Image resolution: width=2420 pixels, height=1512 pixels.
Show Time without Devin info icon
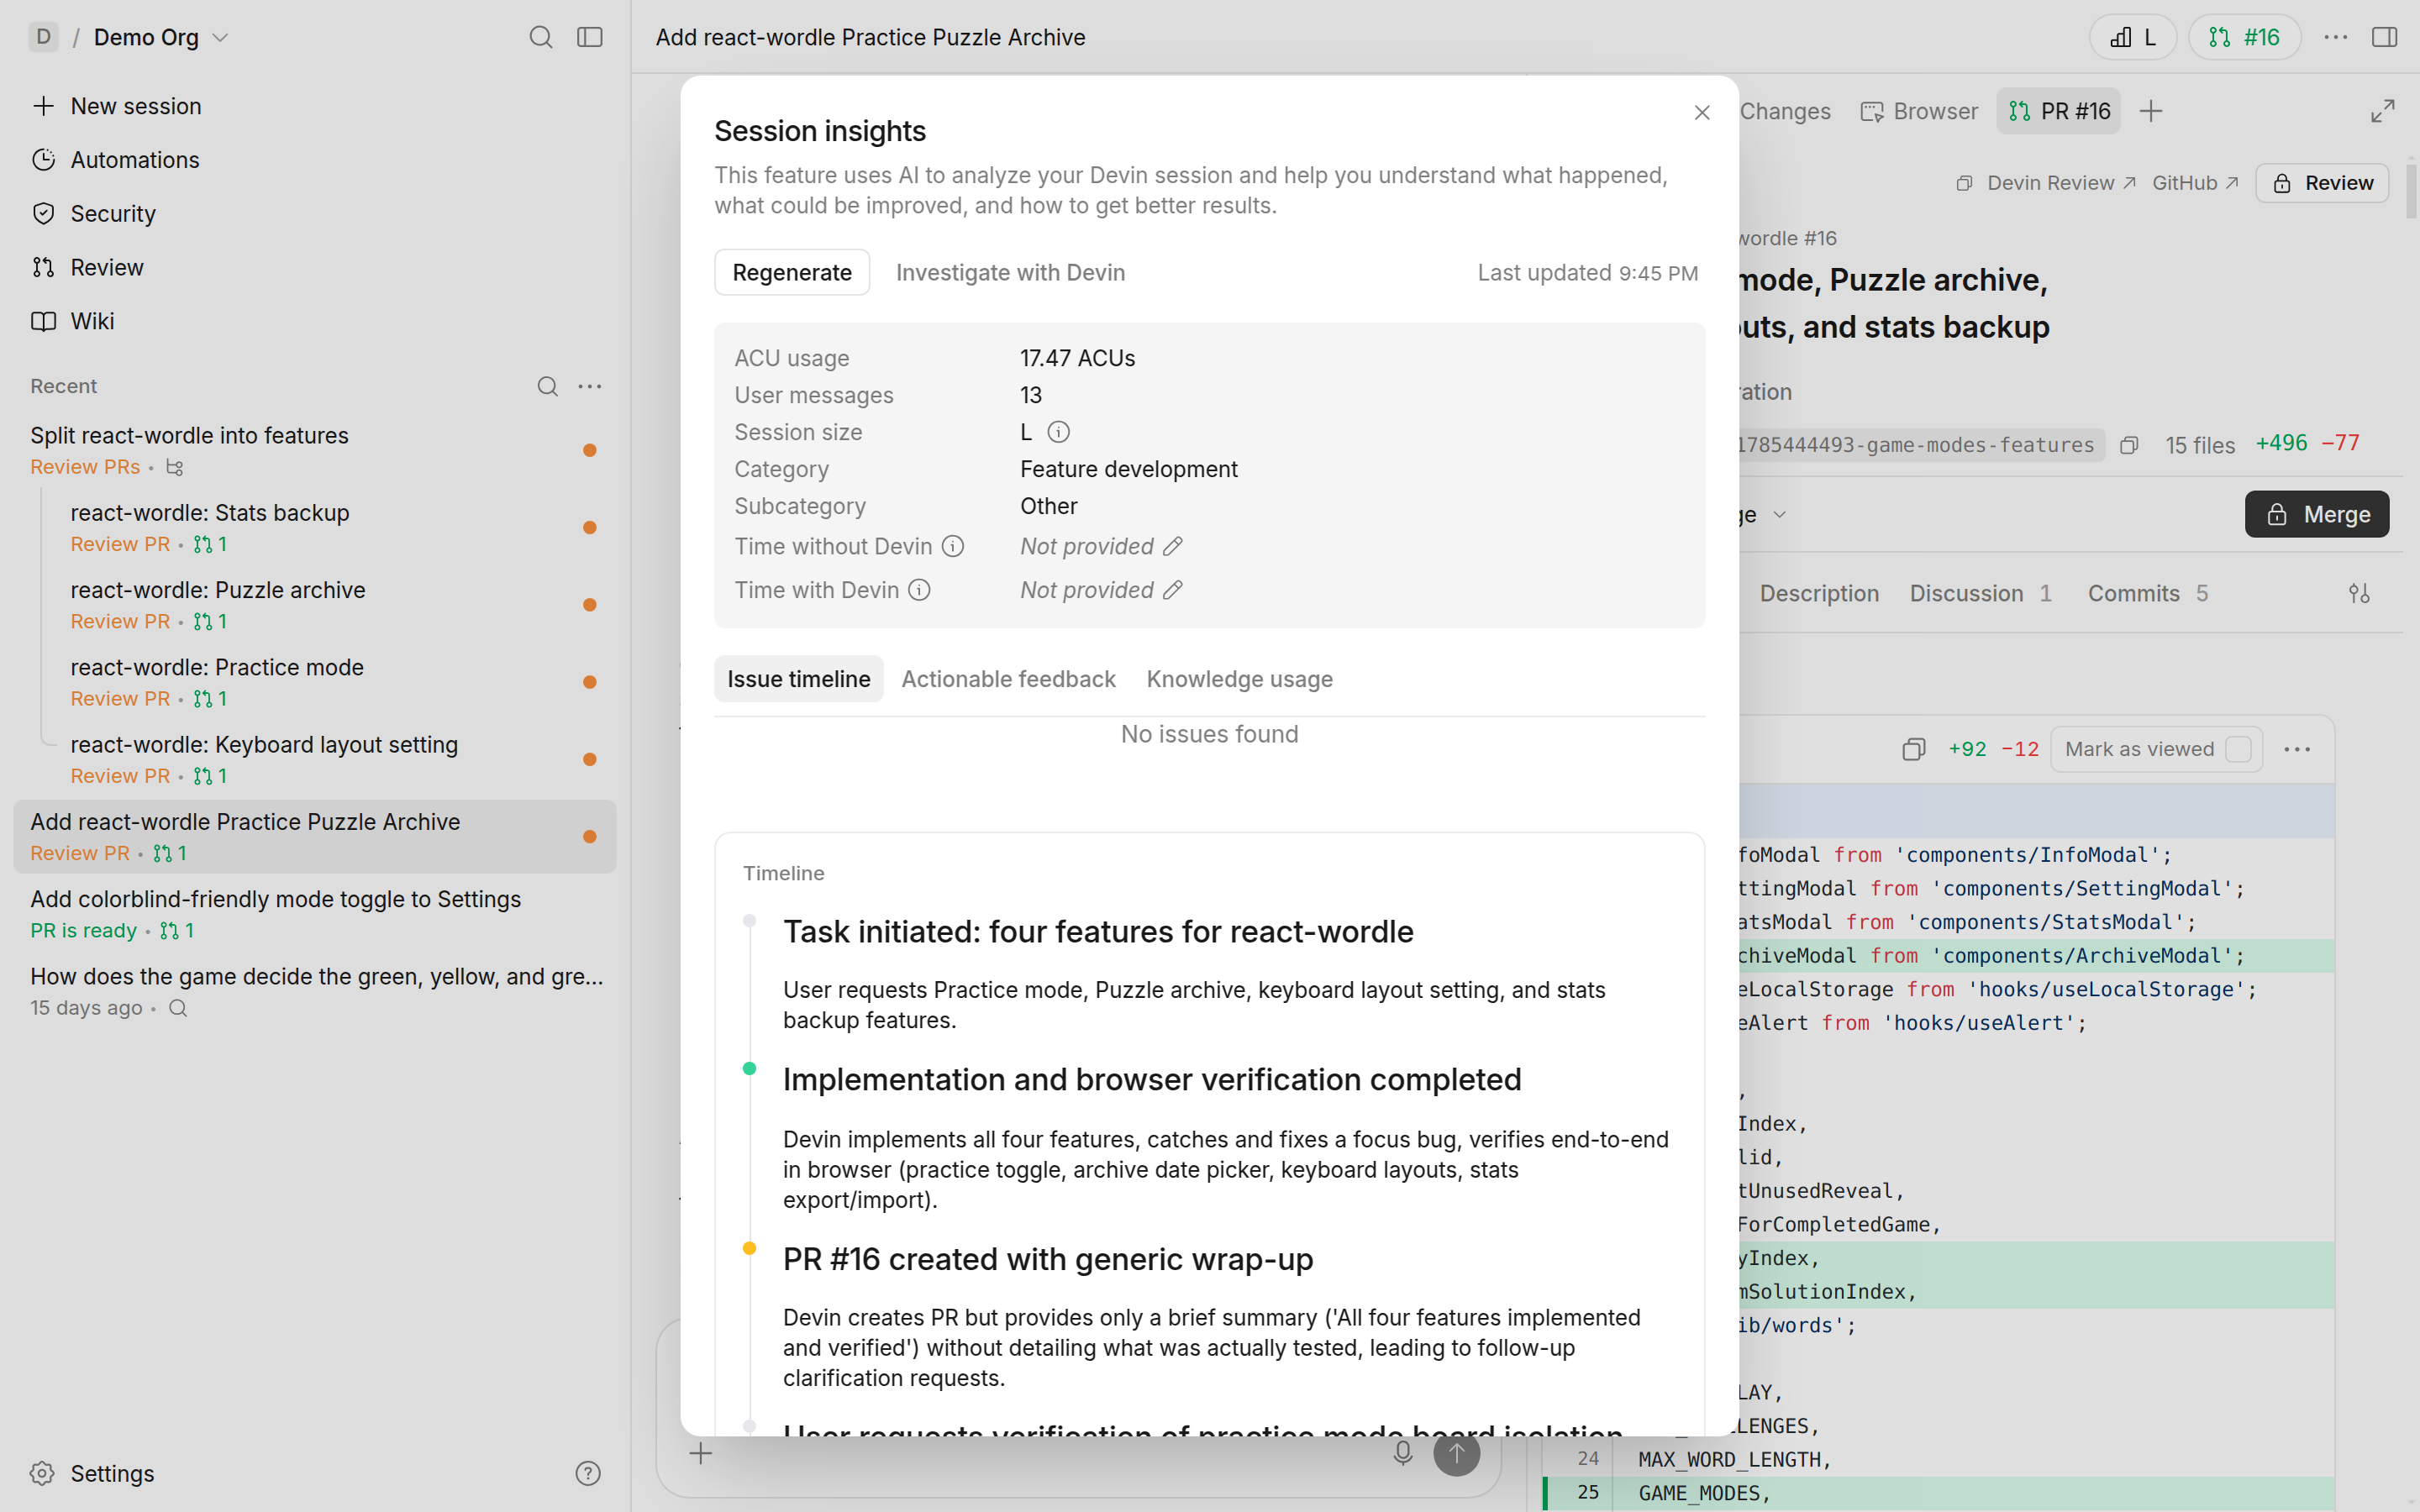click(953, 546)
